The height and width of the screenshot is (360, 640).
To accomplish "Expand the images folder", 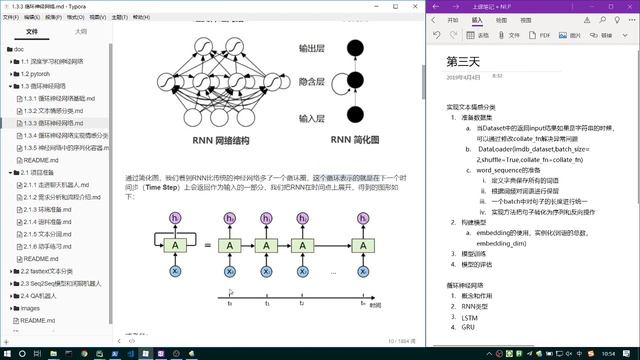I will point(11,308).
